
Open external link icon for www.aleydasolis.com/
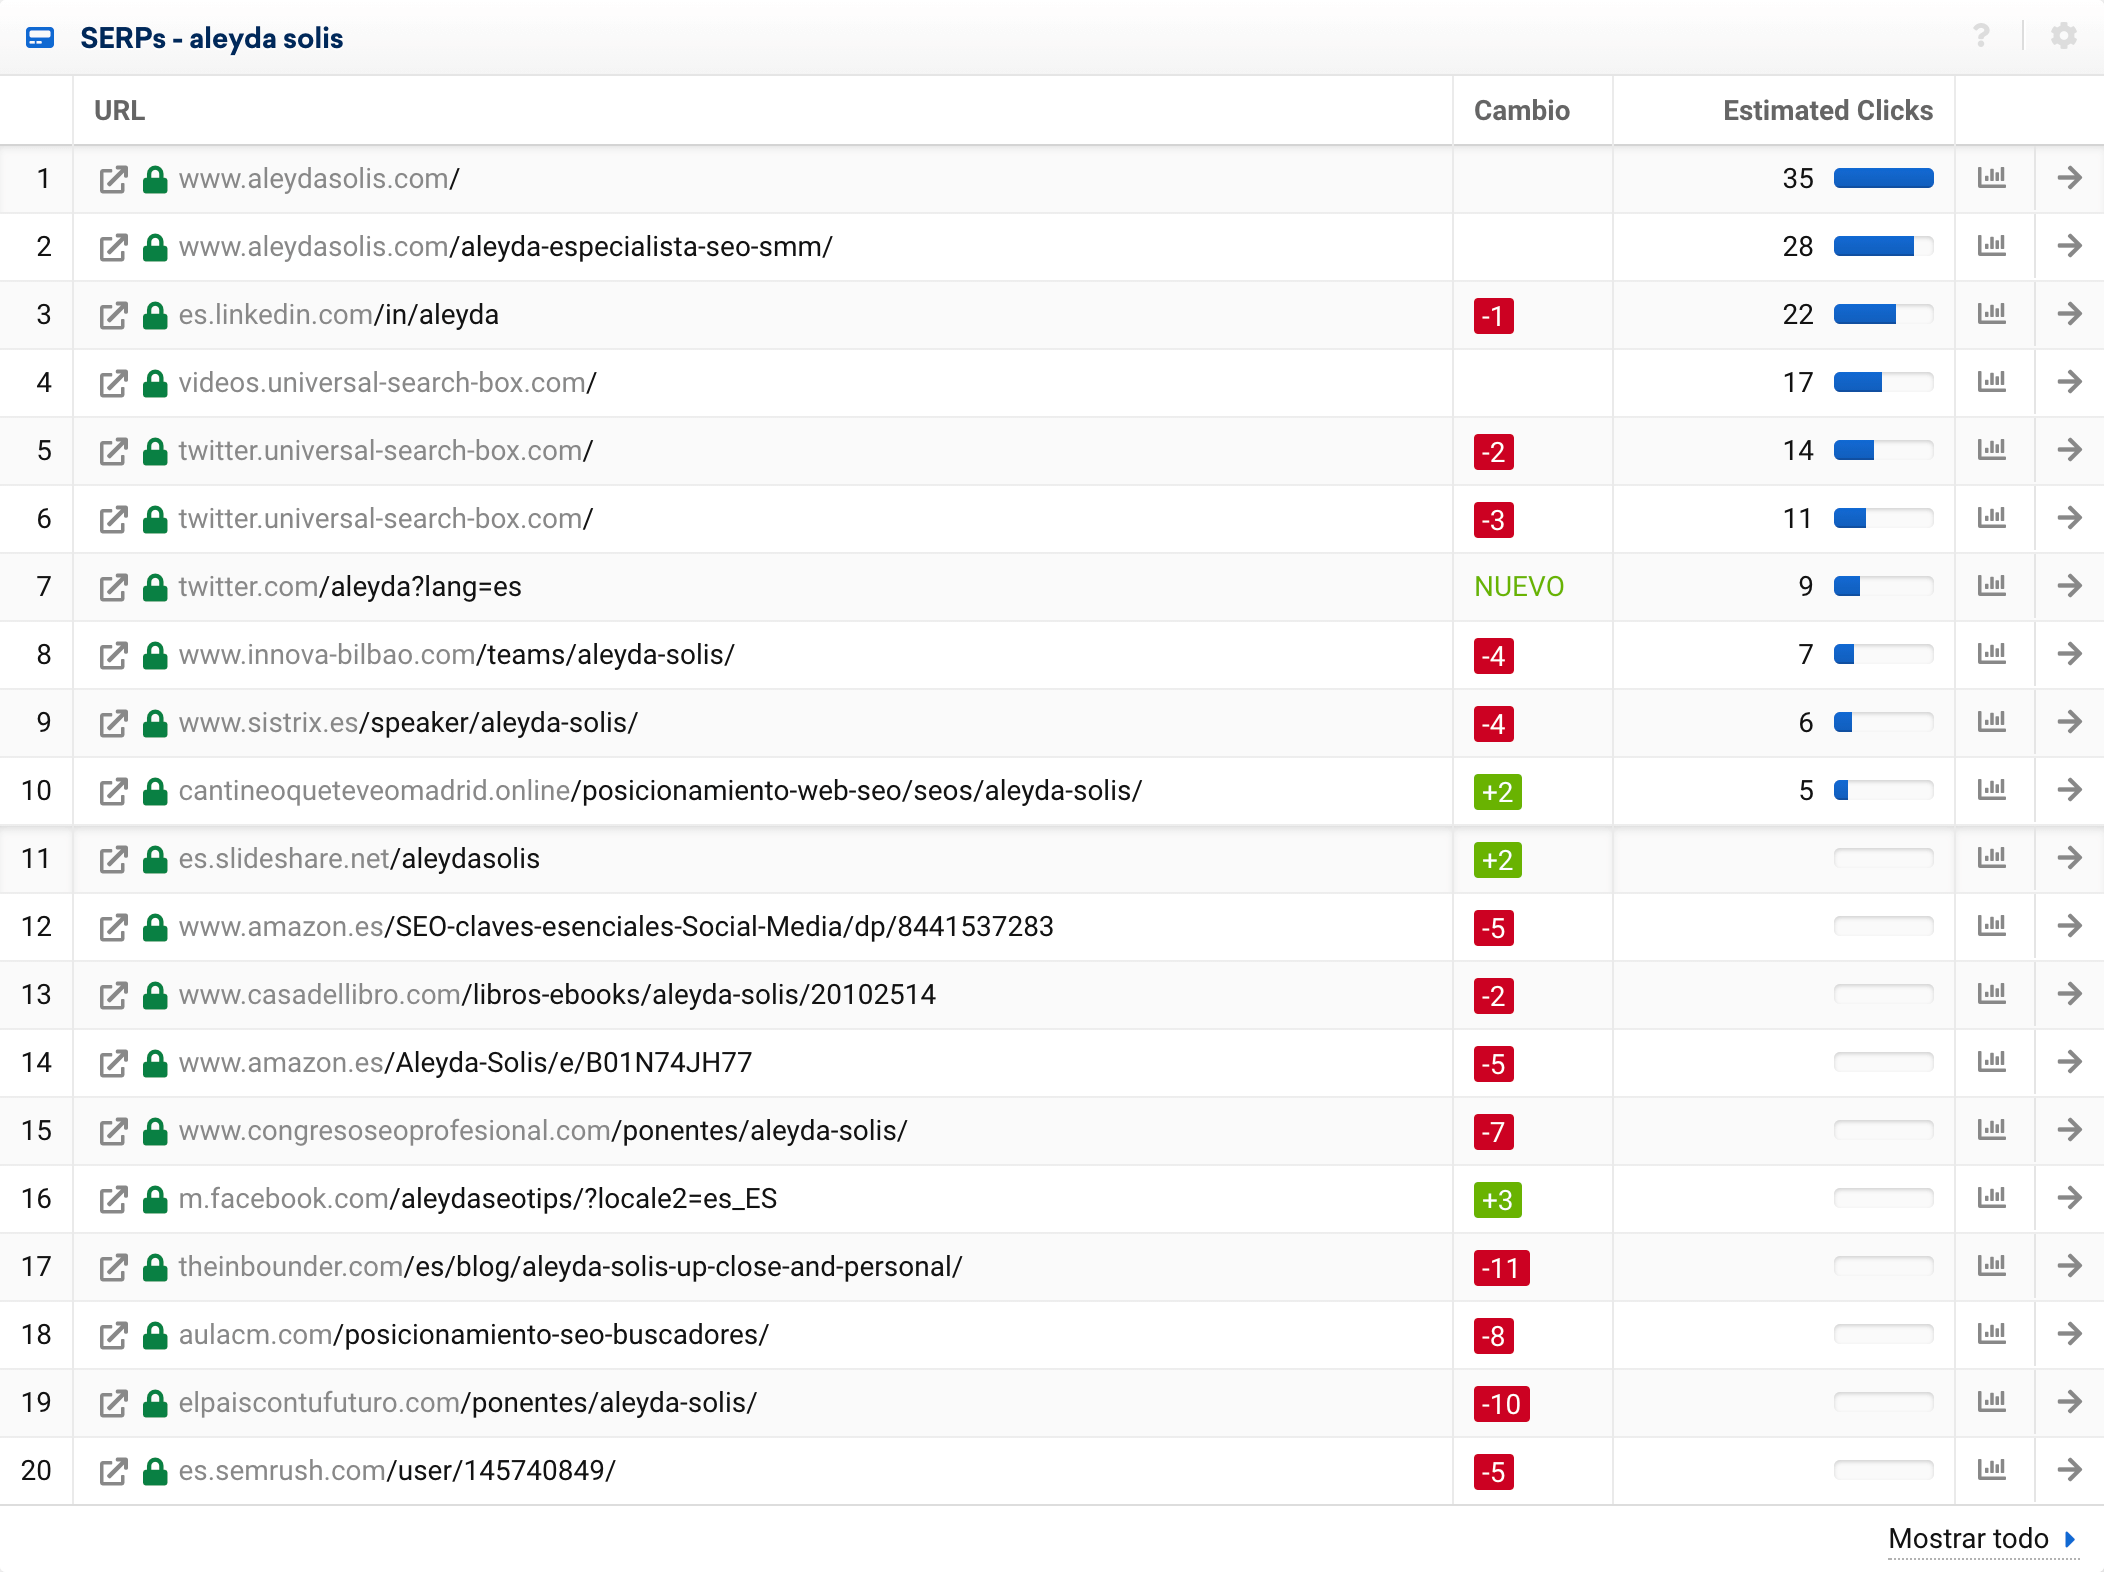pyautogui.click(x=113, y=180)
